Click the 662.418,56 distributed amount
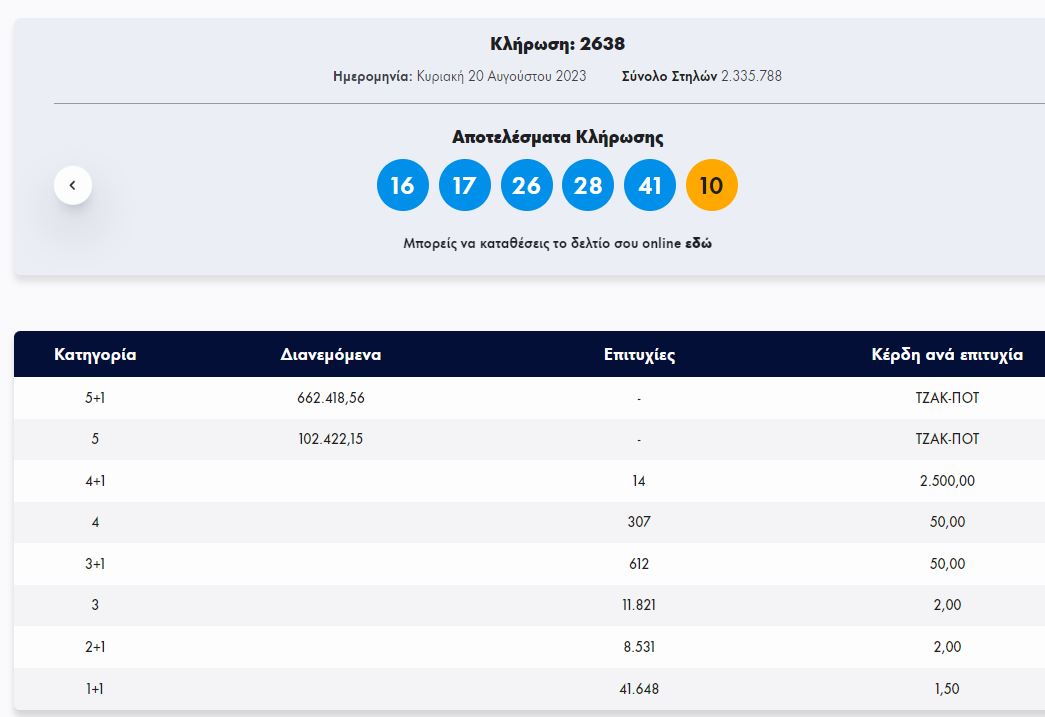Image resolution: width=1045 pixels, height=717 pixels. tap(331, 398)
